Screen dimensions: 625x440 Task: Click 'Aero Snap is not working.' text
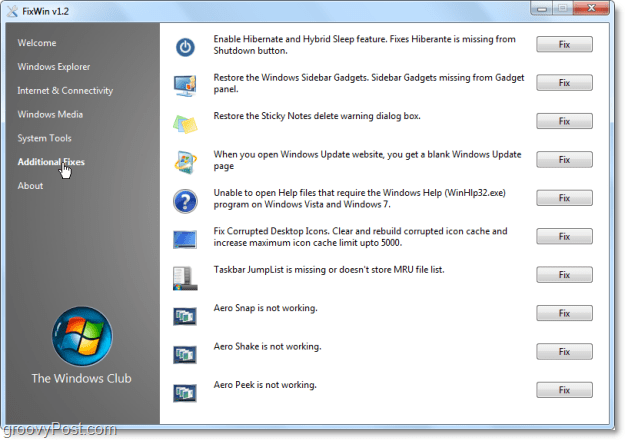click(265, 308)
